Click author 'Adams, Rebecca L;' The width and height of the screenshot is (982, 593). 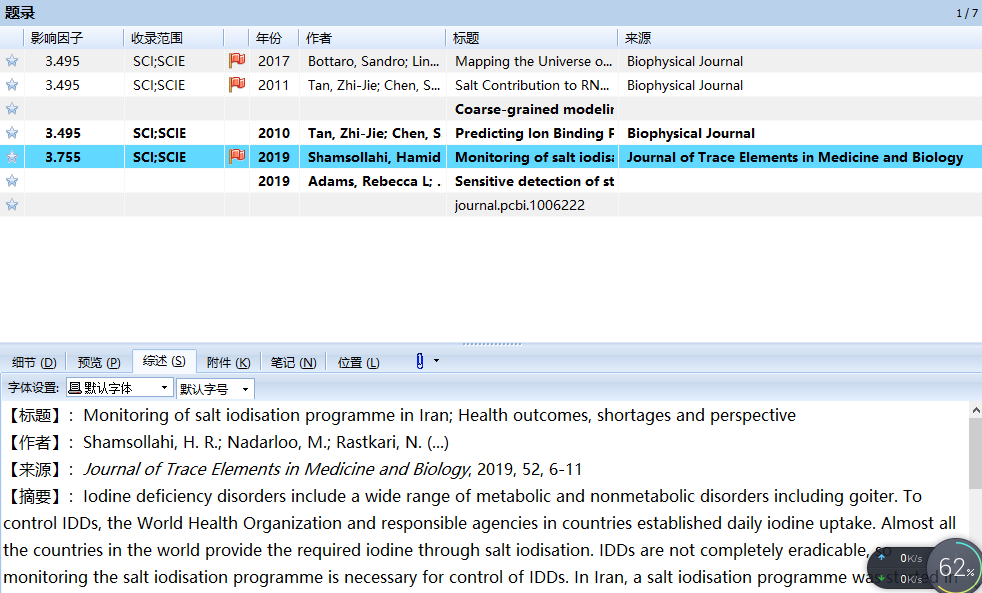click(x=374, y=181)
